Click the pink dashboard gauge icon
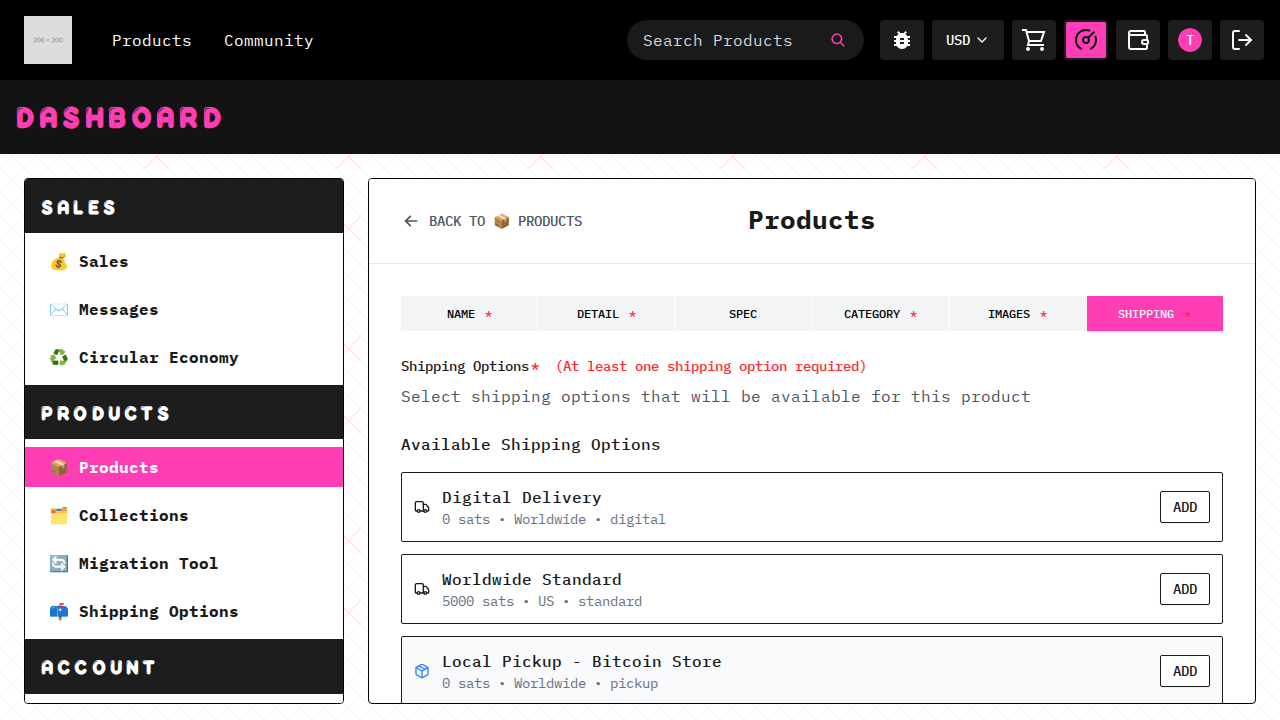 click(x=1086, y=40)
